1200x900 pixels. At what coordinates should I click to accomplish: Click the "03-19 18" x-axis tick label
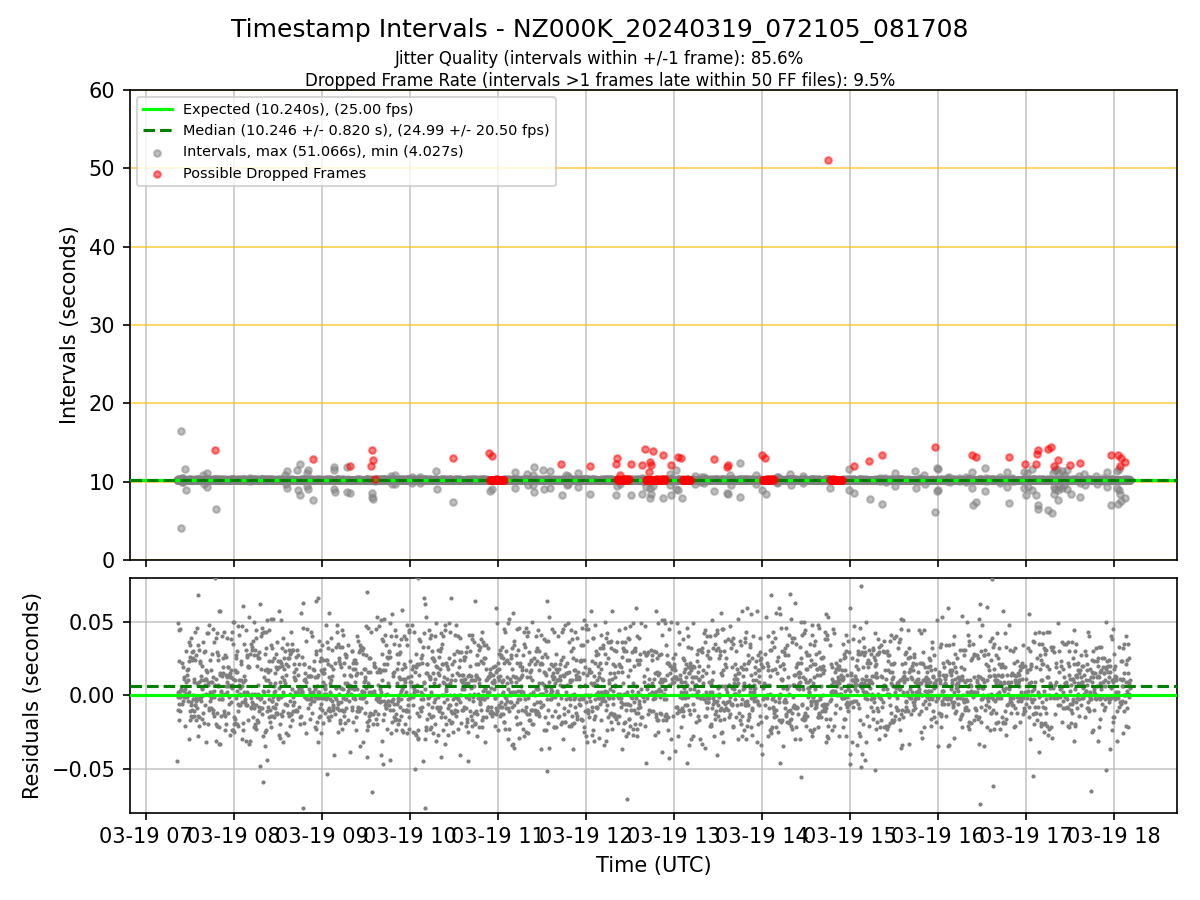pyautogui.click(x=1114, y=834)
